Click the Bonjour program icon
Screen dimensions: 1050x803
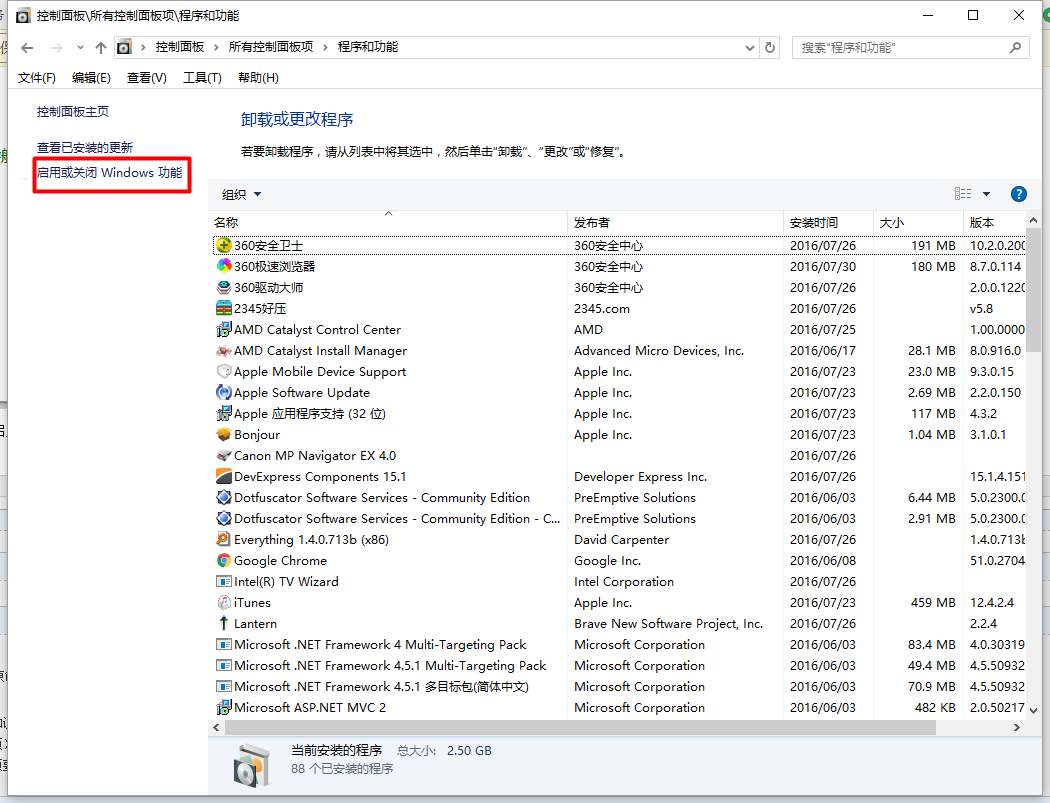(223, 434)
